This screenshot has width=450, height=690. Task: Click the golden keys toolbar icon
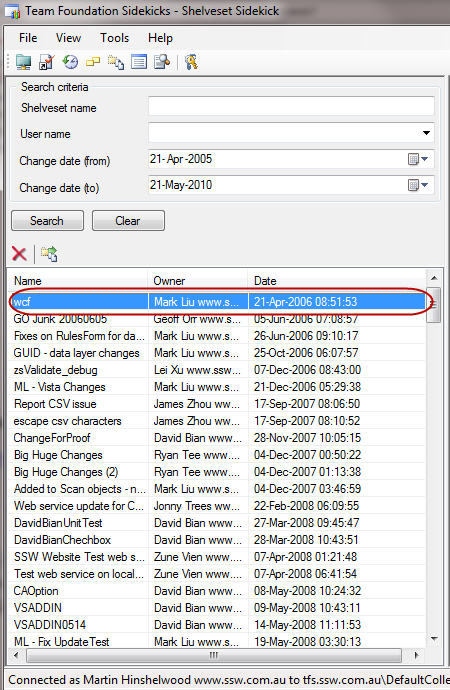191,62
